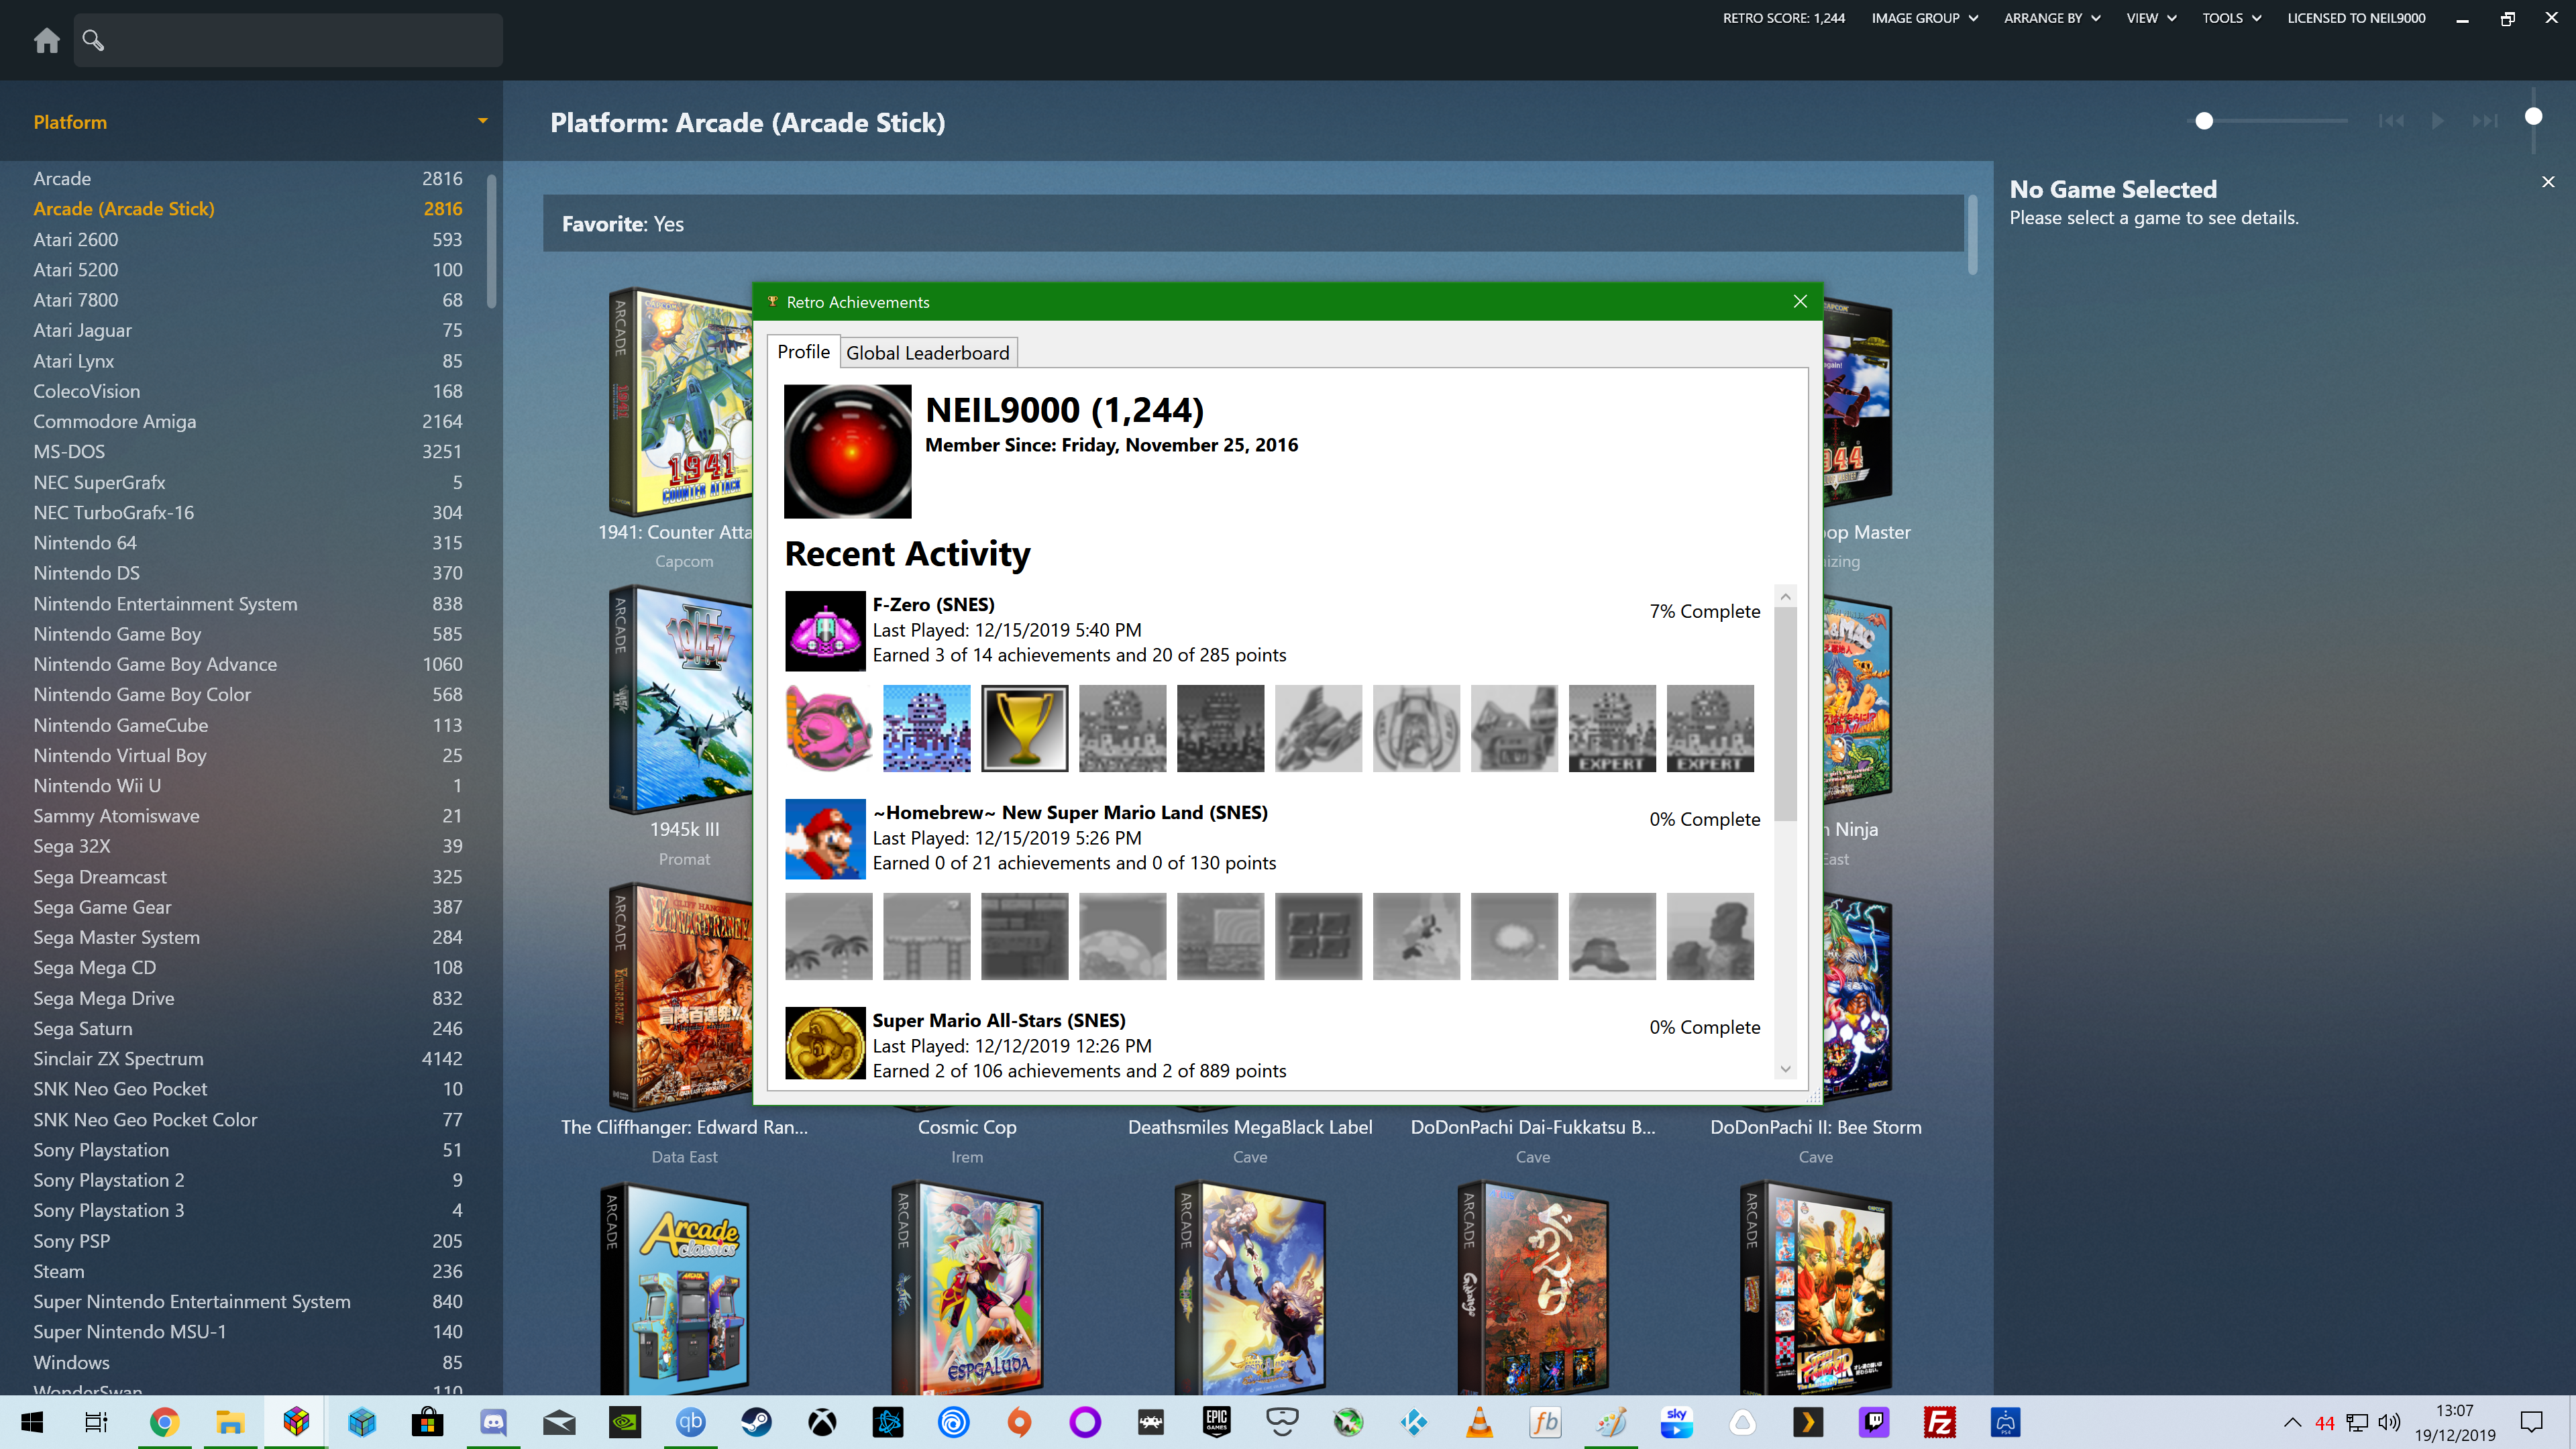The width and height of the screenshot is (2576, 1449).
Task: Open Epic Games Launcher in taskbar
Action: point(1216,1422)
